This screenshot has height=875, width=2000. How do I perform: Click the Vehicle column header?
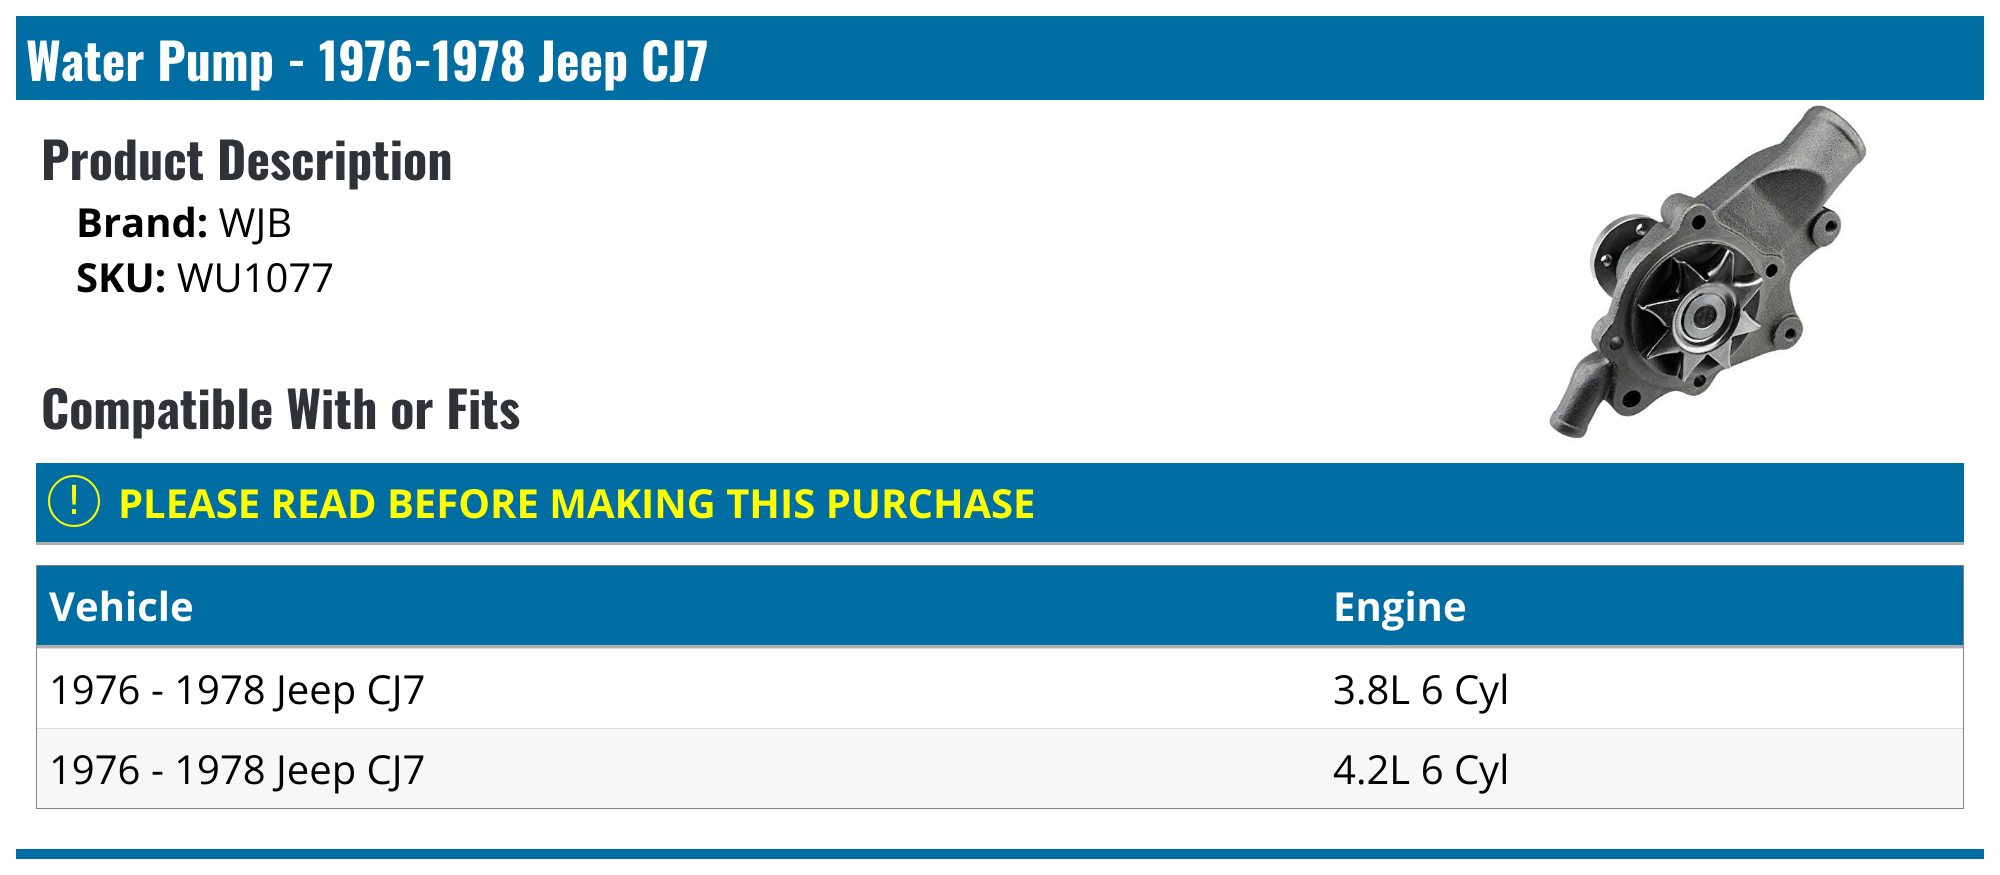[x=121, y=607]
